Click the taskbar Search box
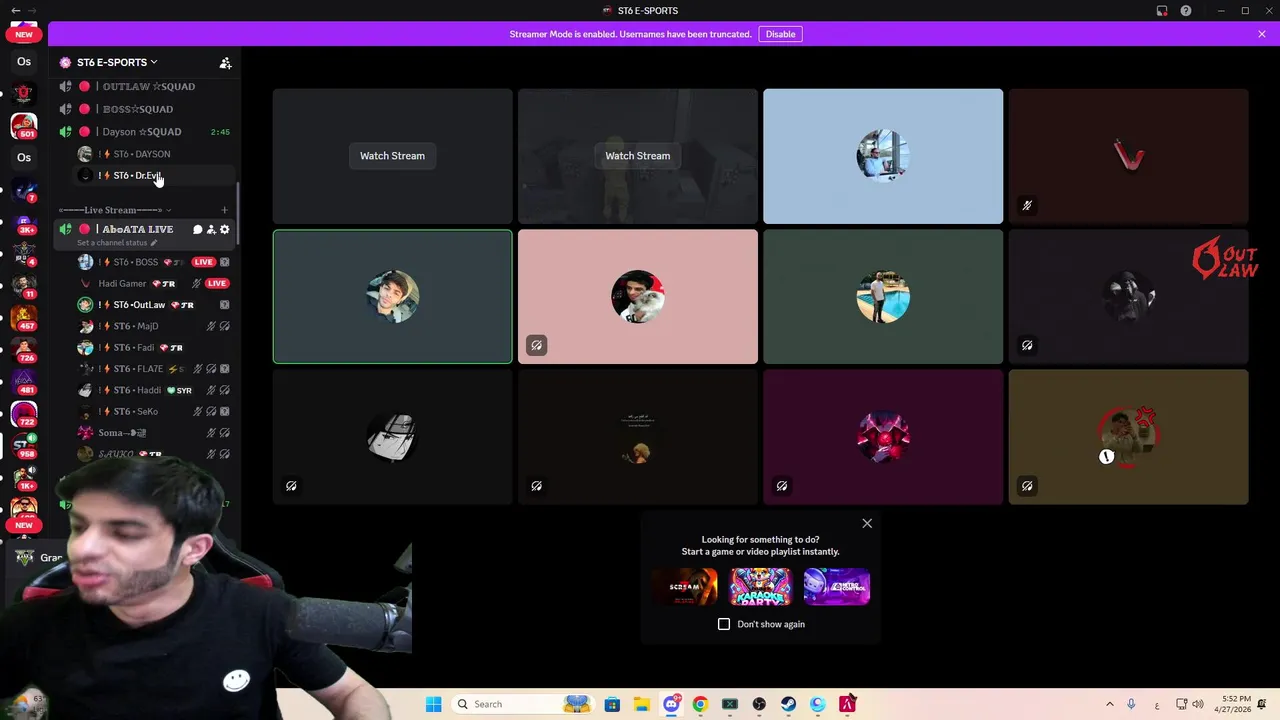The image size is (1280, 720). coord(522,704)
